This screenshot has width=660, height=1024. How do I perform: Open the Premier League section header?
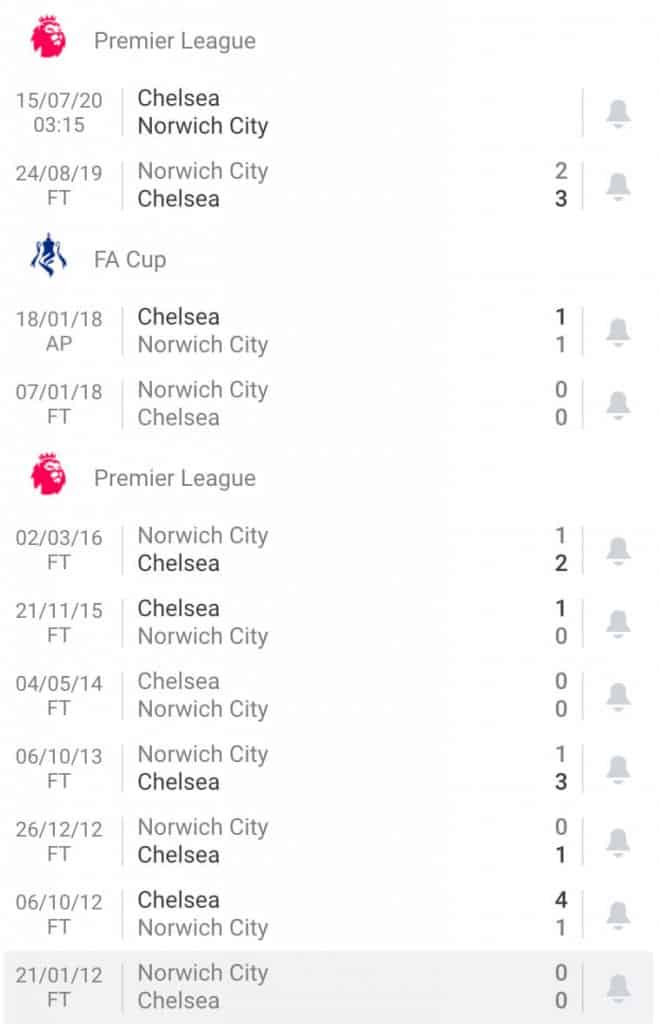coord(175,40)
